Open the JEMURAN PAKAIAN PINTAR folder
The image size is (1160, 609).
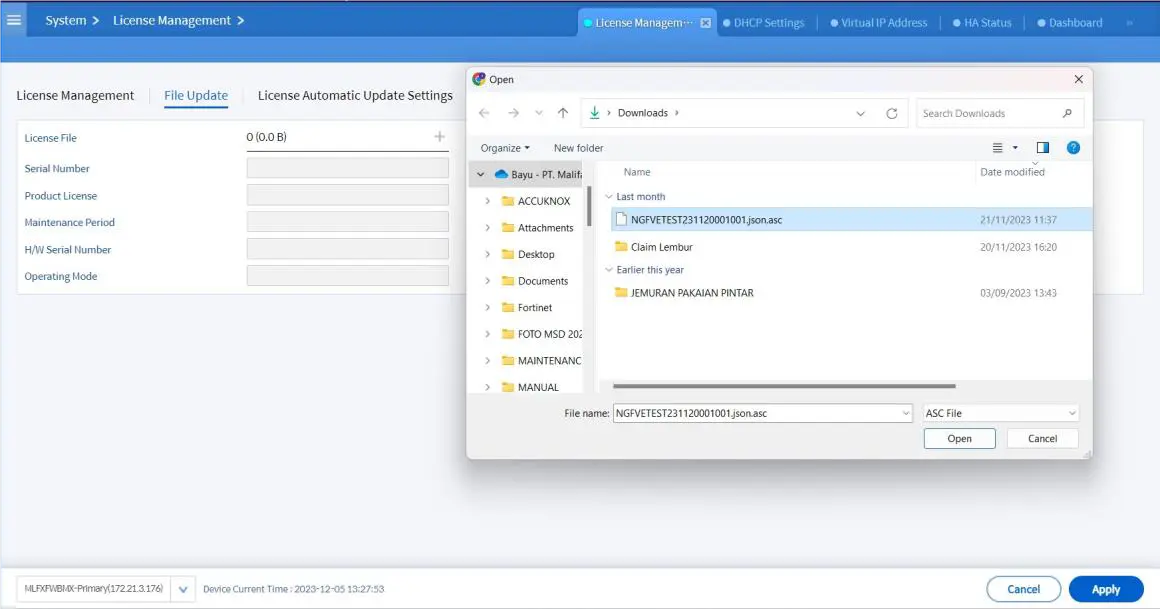click(684, 293)
